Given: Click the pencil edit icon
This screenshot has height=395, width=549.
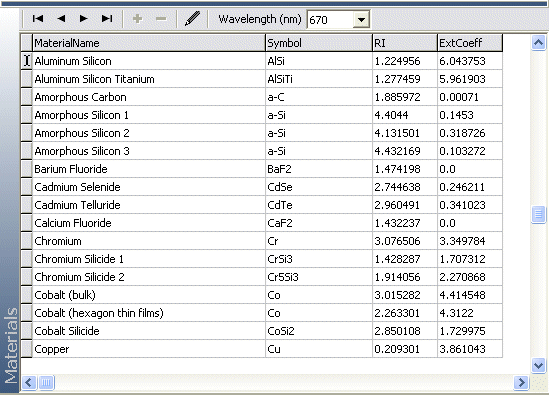Looking at the screenshot, I should [192, 19].
